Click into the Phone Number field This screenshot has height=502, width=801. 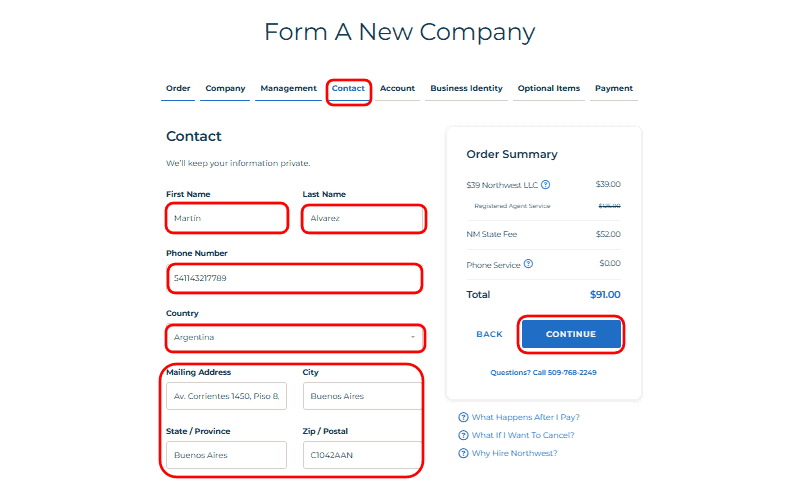[295, 278]
